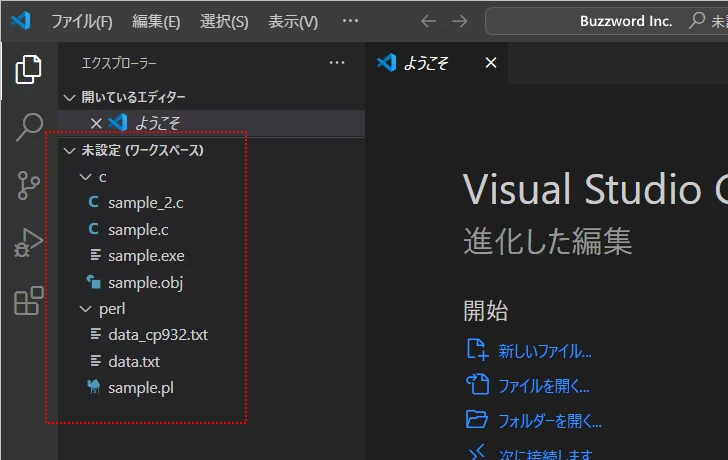Open the 表示(V) menu
Image resolution: width=728 pixels, height=460 pixels.
pyautogui.click(x=293, y=21)
